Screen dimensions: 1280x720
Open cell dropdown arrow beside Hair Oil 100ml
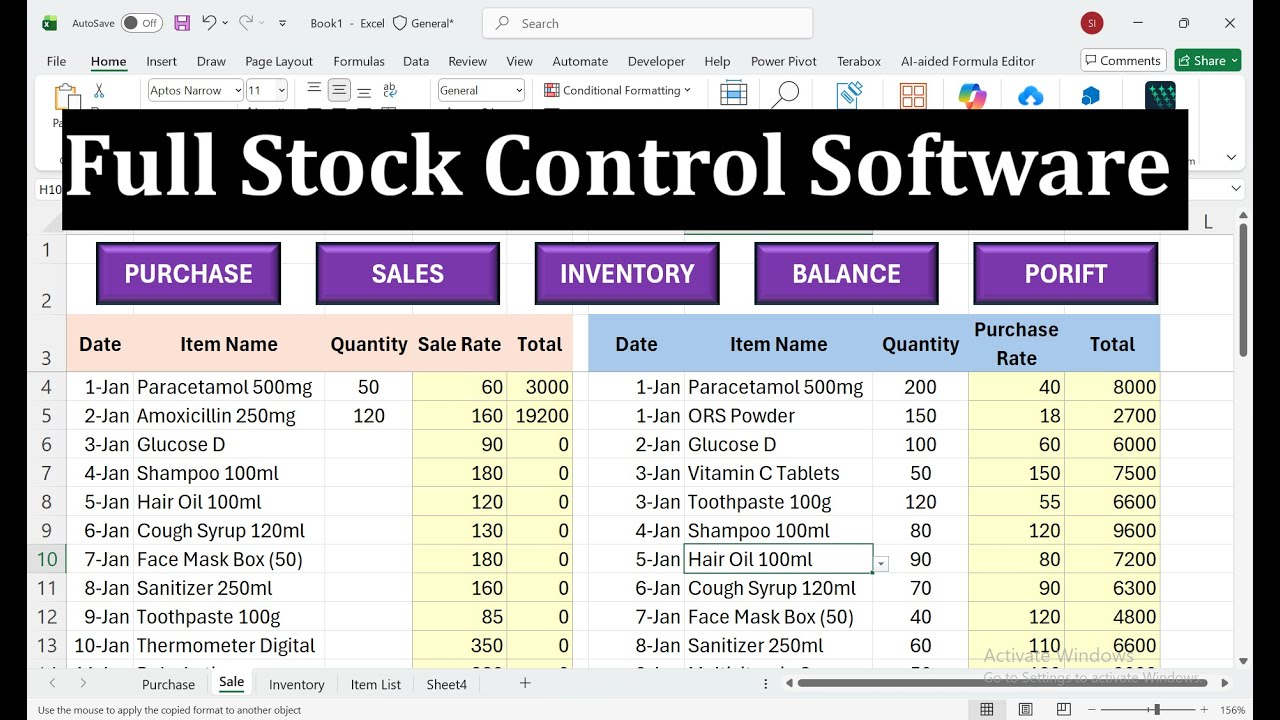click(x=881, y=564)
